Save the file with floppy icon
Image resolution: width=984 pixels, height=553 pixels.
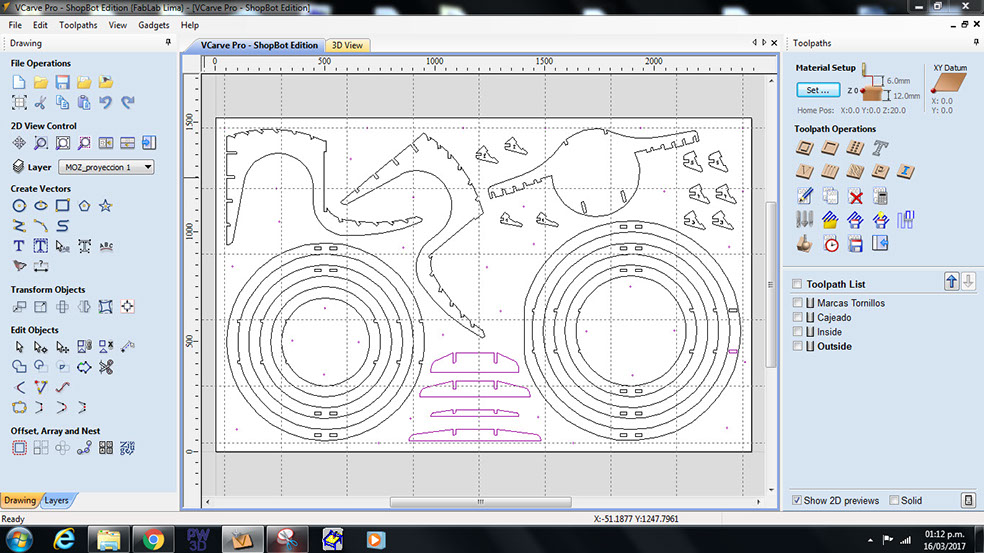pyautogui.click(x=62, y=82)
